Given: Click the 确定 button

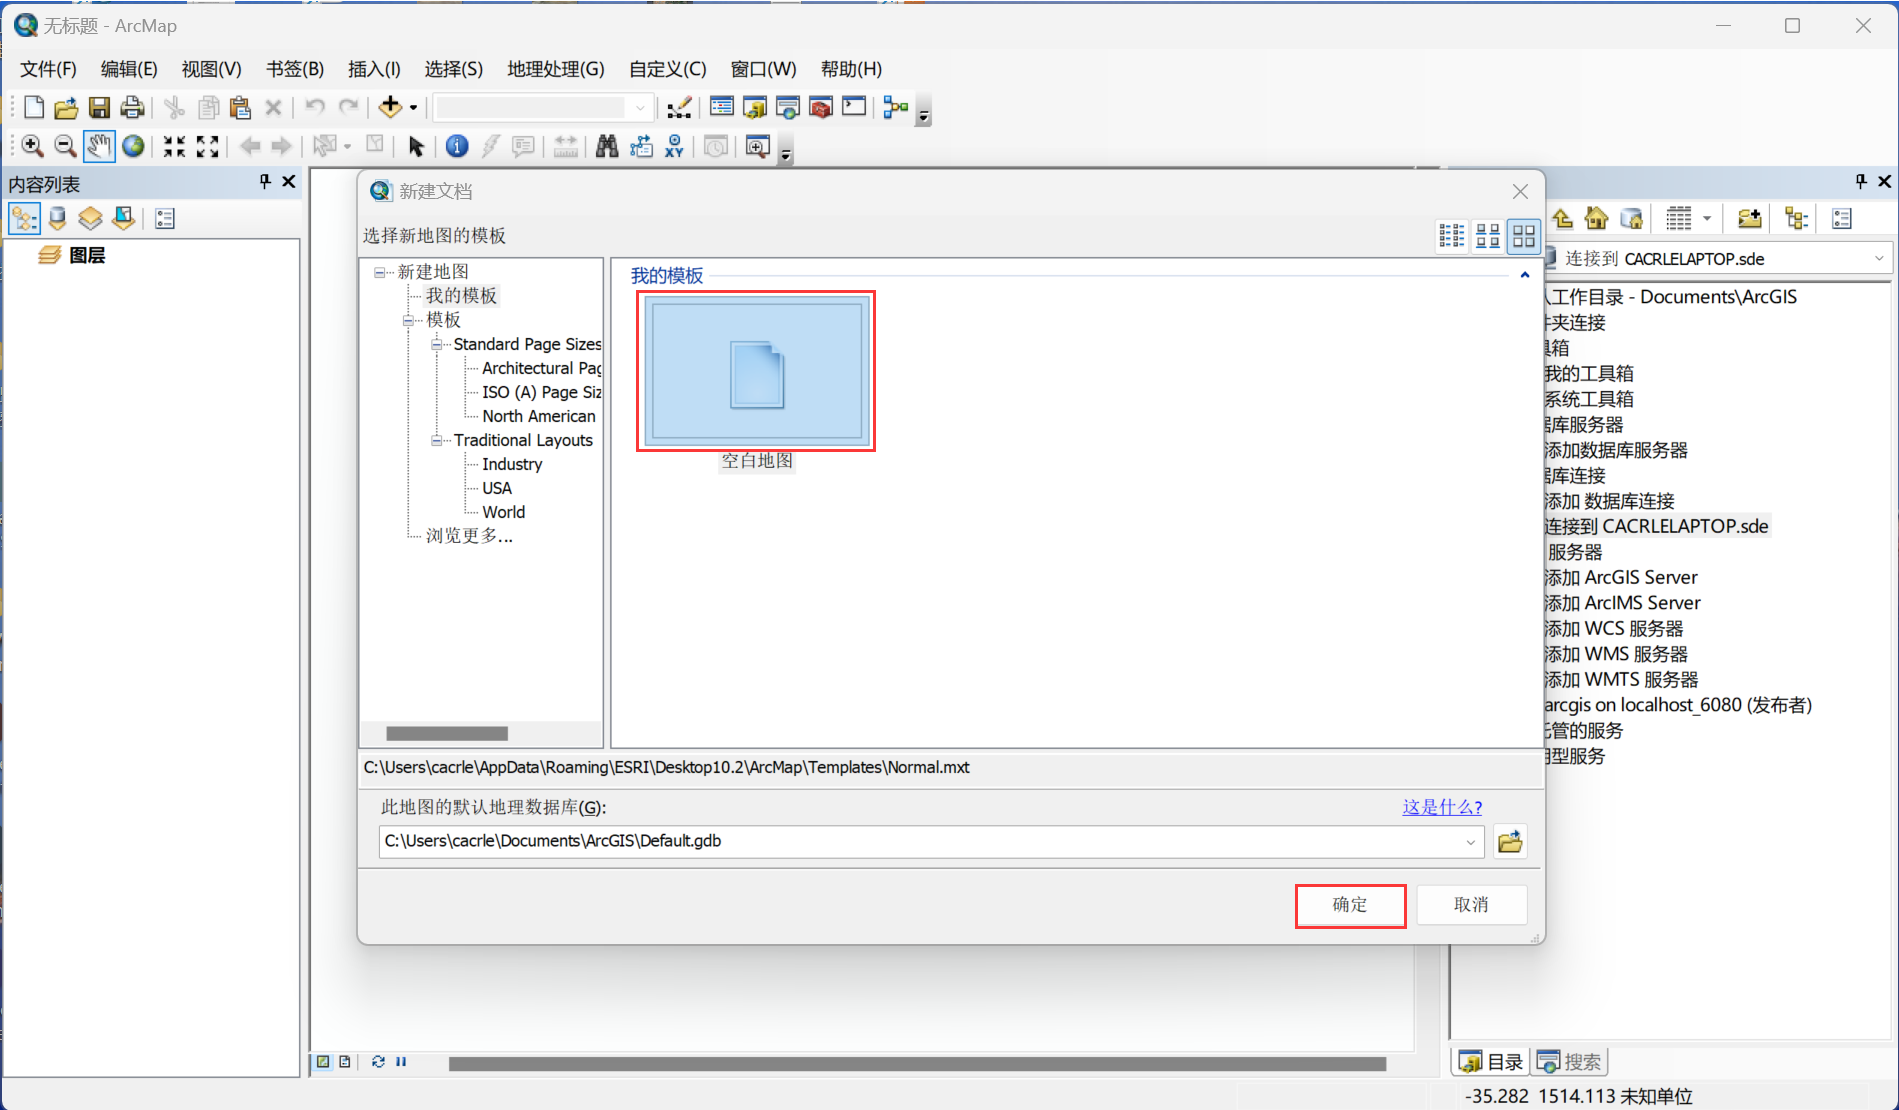Looking at the screenshot, I should 1350,905.
